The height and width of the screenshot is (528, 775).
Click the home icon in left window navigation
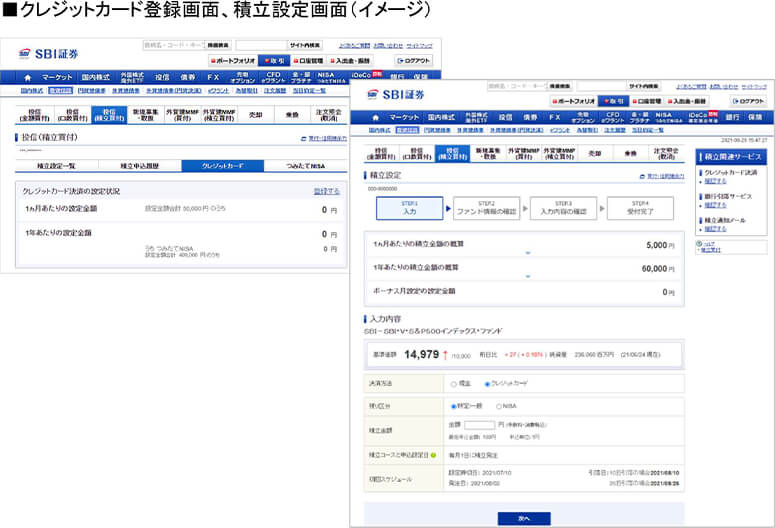click(x=28, y=77)
